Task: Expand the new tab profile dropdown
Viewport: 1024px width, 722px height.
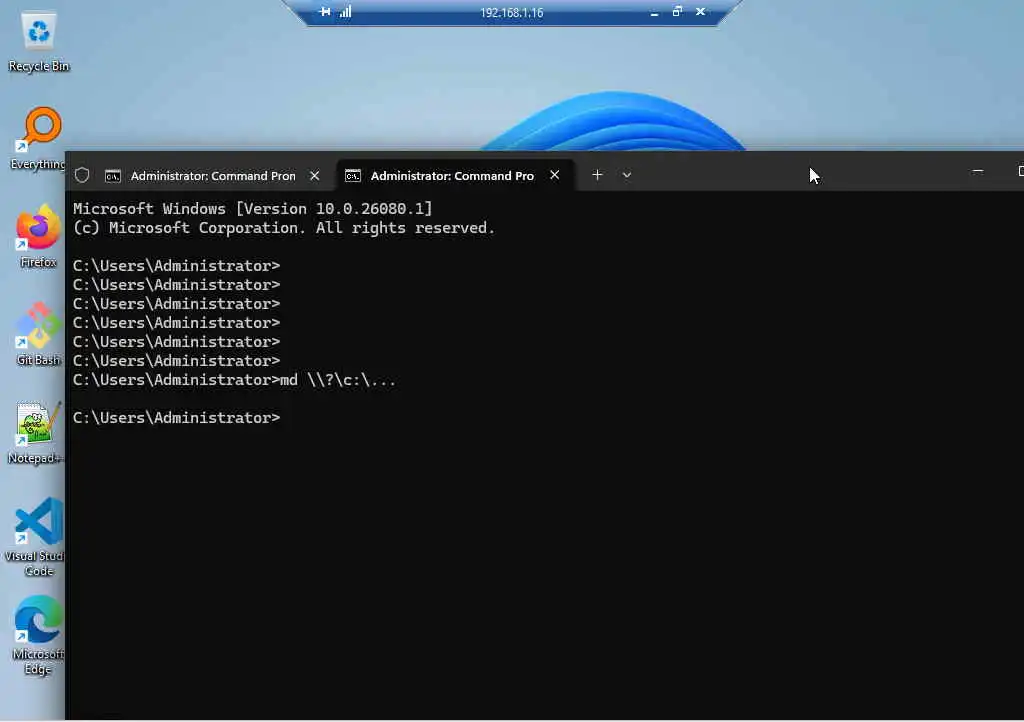Action: pyautogui.click(x=627, y=175)
